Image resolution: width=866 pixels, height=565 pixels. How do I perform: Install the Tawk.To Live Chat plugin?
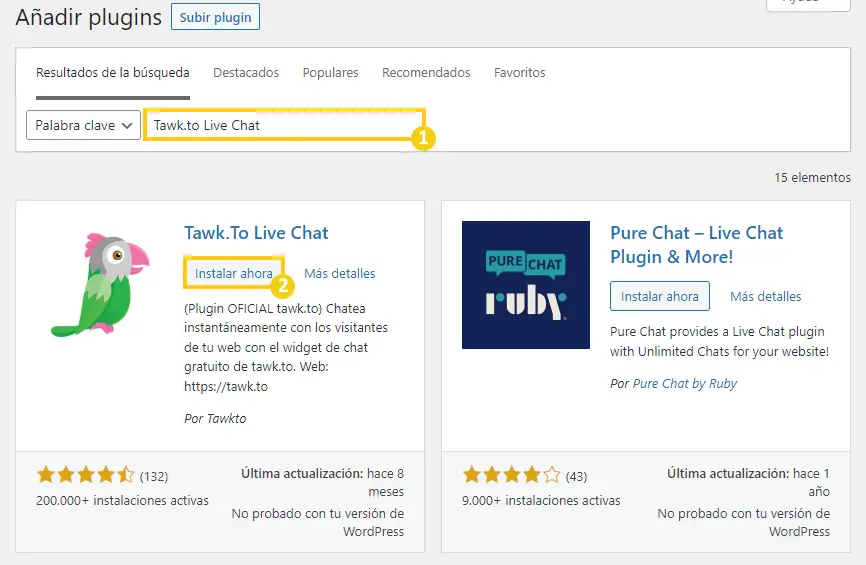tap(234, 273)
